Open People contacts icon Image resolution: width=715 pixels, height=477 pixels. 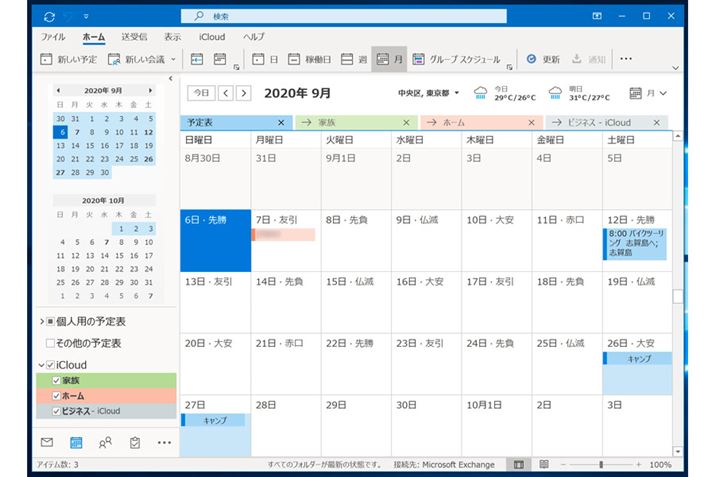(x=105, y=442)
